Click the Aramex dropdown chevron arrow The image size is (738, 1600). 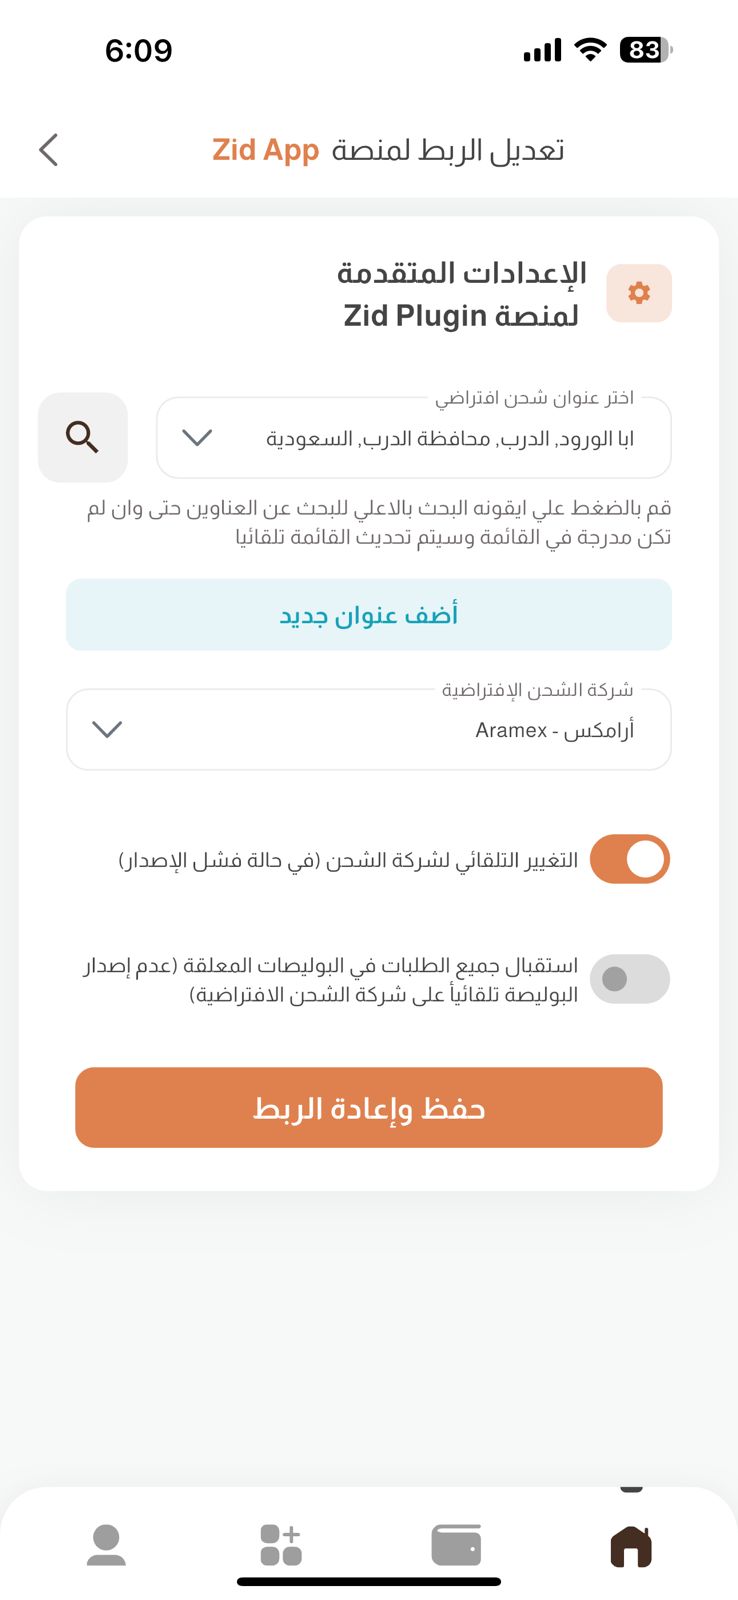coord(107,730)
